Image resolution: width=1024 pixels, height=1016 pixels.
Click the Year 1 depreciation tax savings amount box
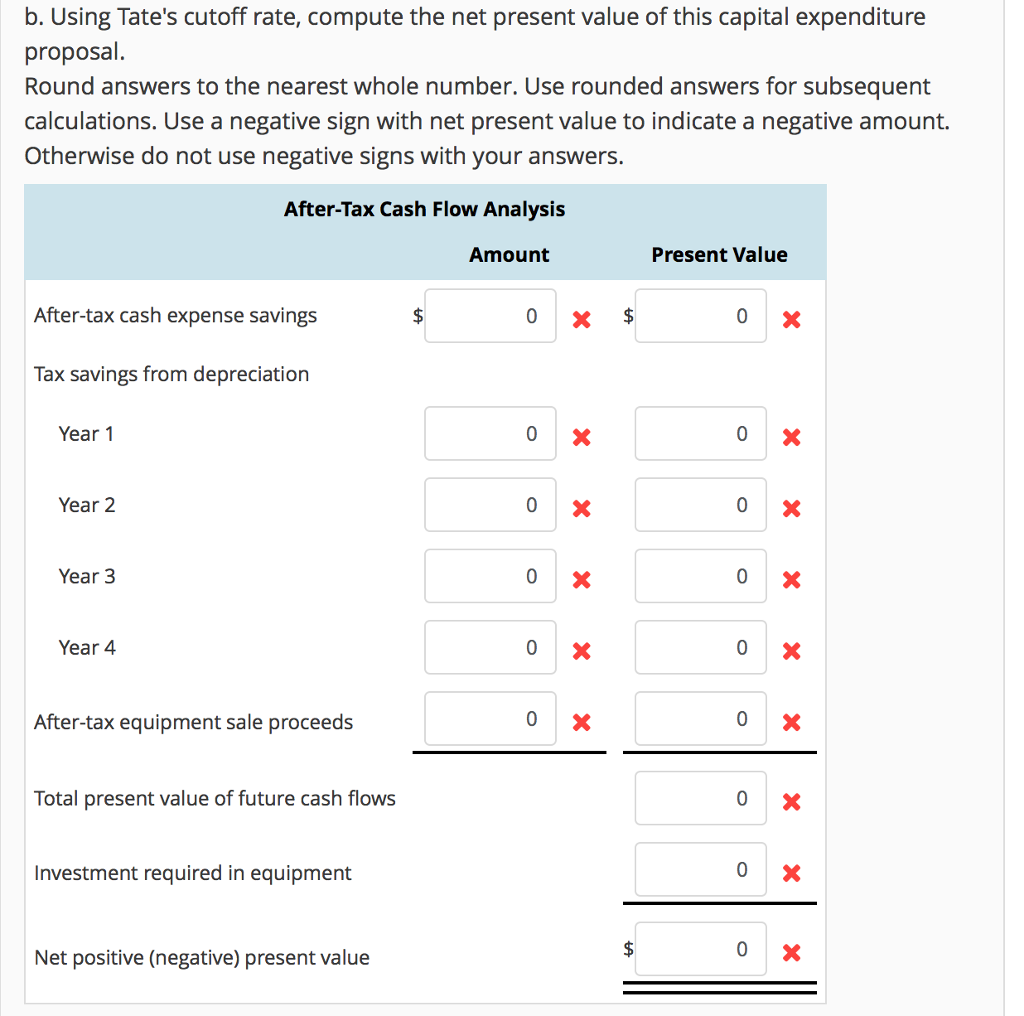[490, 433]
